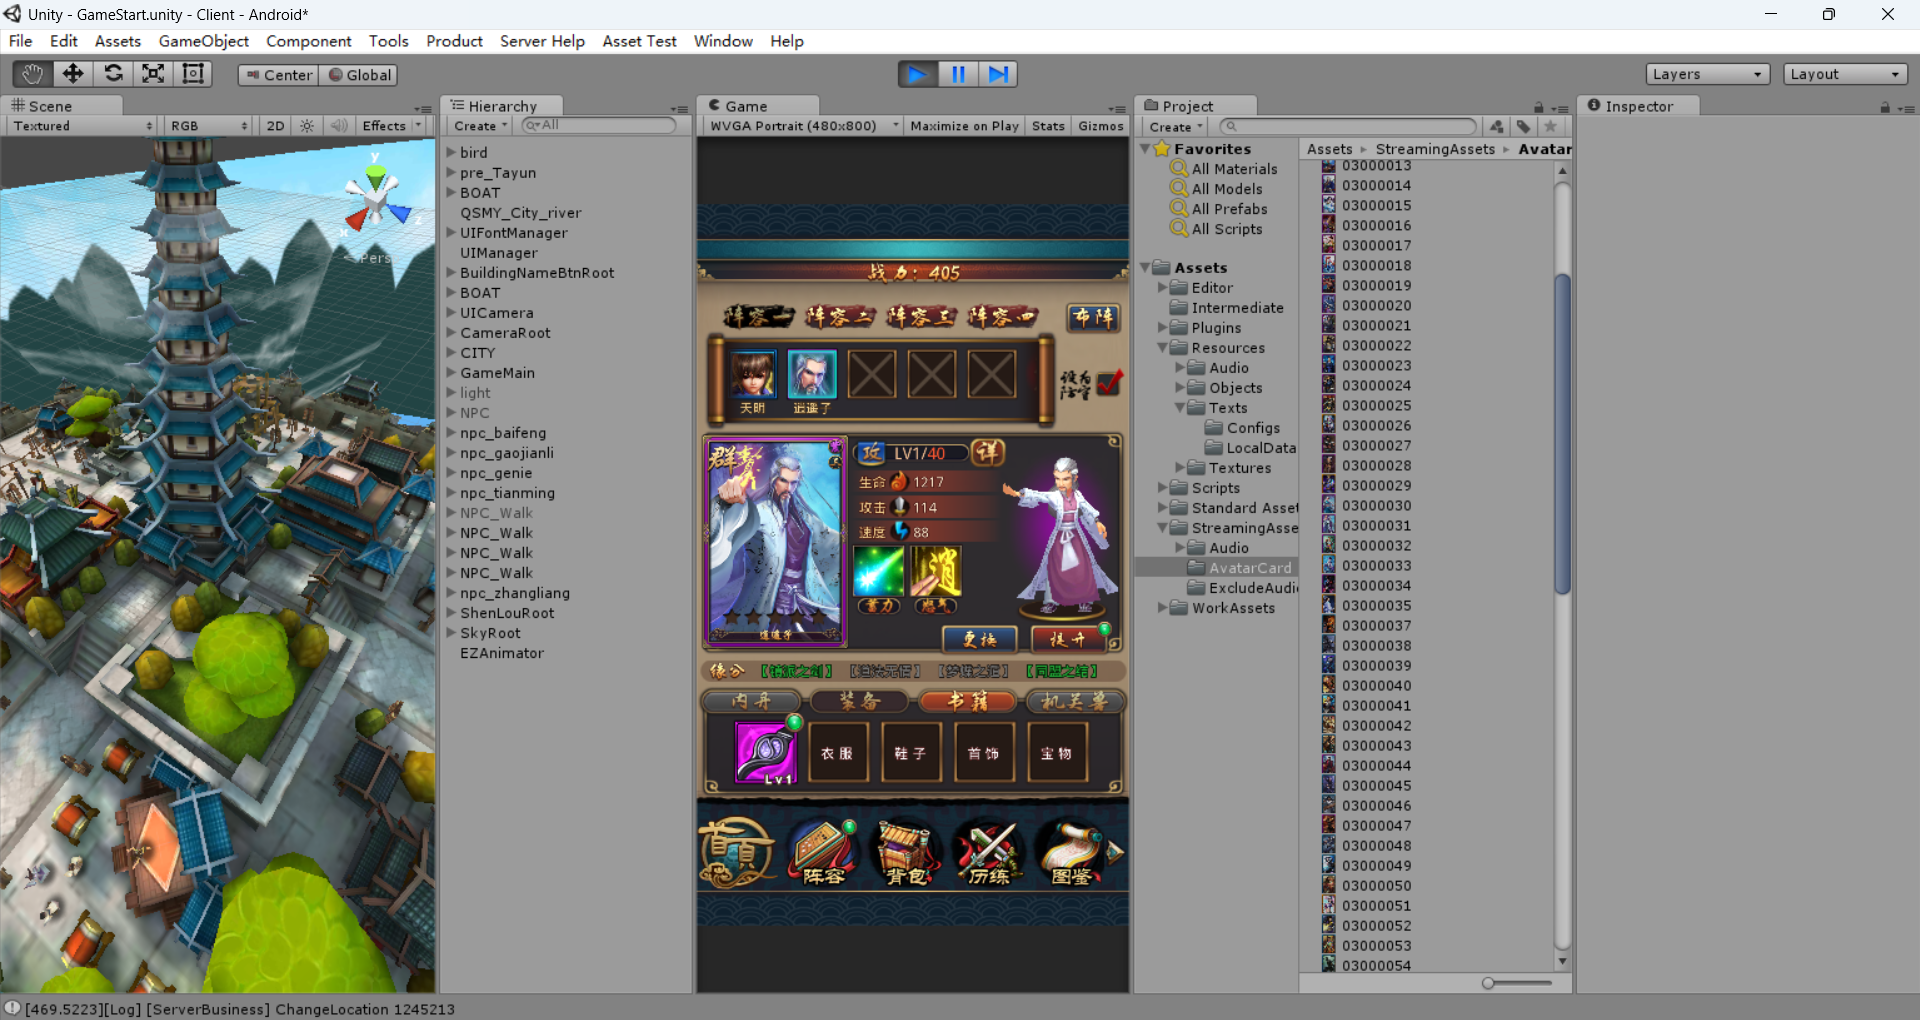Click the 背包 bag icon in game
The height and width of the screenshot is (1020, 1920).
[907, 852]
